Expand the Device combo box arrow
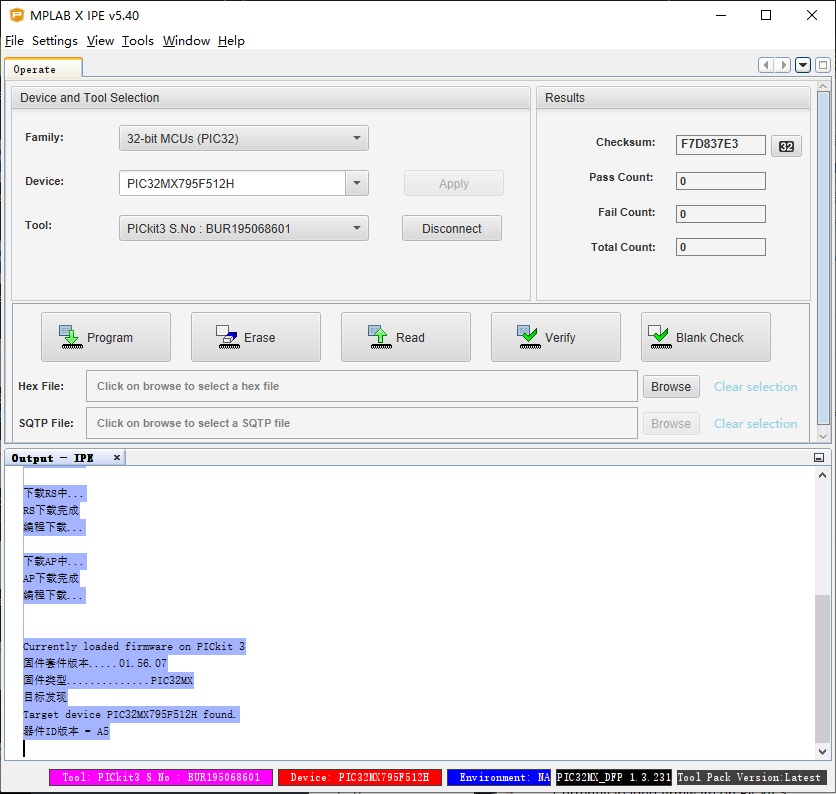 coord(357,183)
